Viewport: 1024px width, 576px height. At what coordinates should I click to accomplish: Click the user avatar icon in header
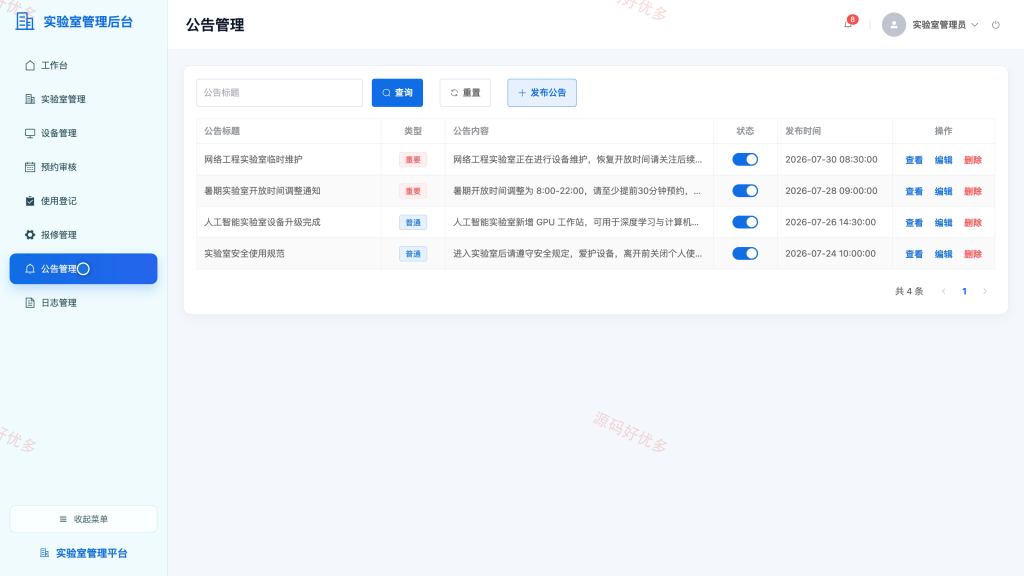894,25
